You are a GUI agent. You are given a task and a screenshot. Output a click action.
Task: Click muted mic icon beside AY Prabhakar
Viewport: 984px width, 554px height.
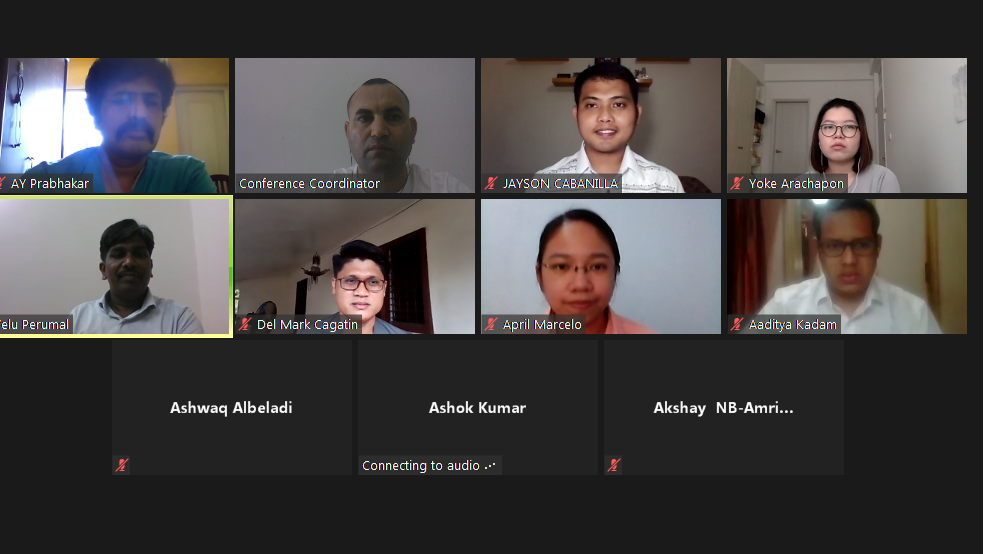[2, 183]
